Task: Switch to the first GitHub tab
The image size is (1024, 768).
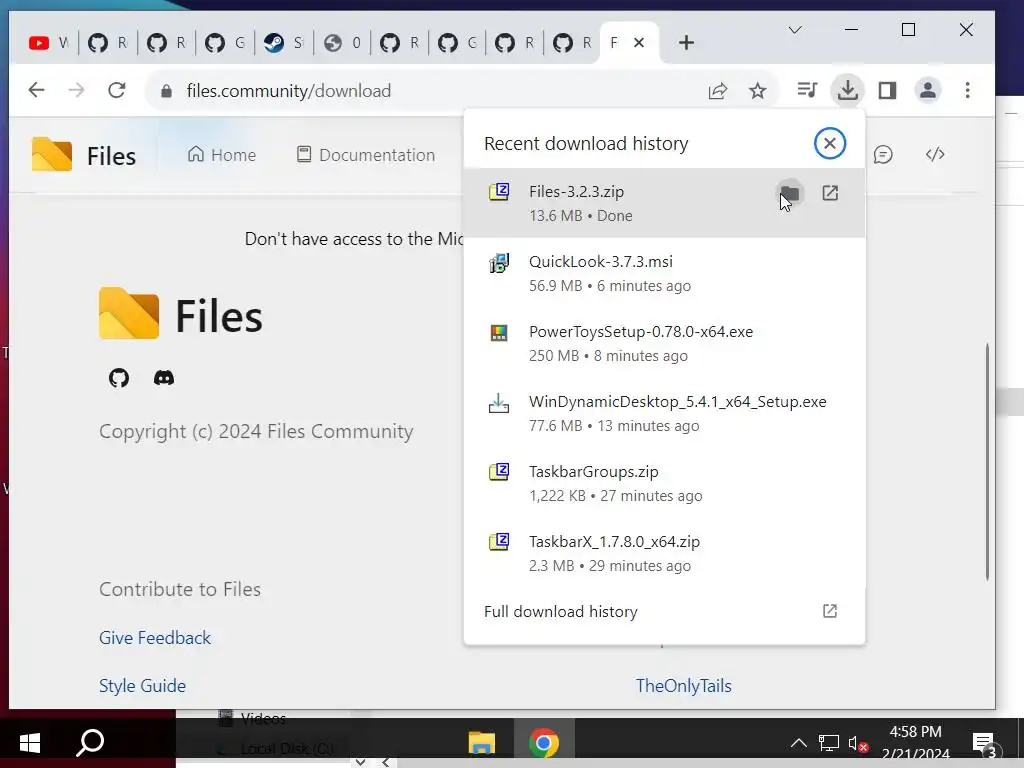Action: 108,43
